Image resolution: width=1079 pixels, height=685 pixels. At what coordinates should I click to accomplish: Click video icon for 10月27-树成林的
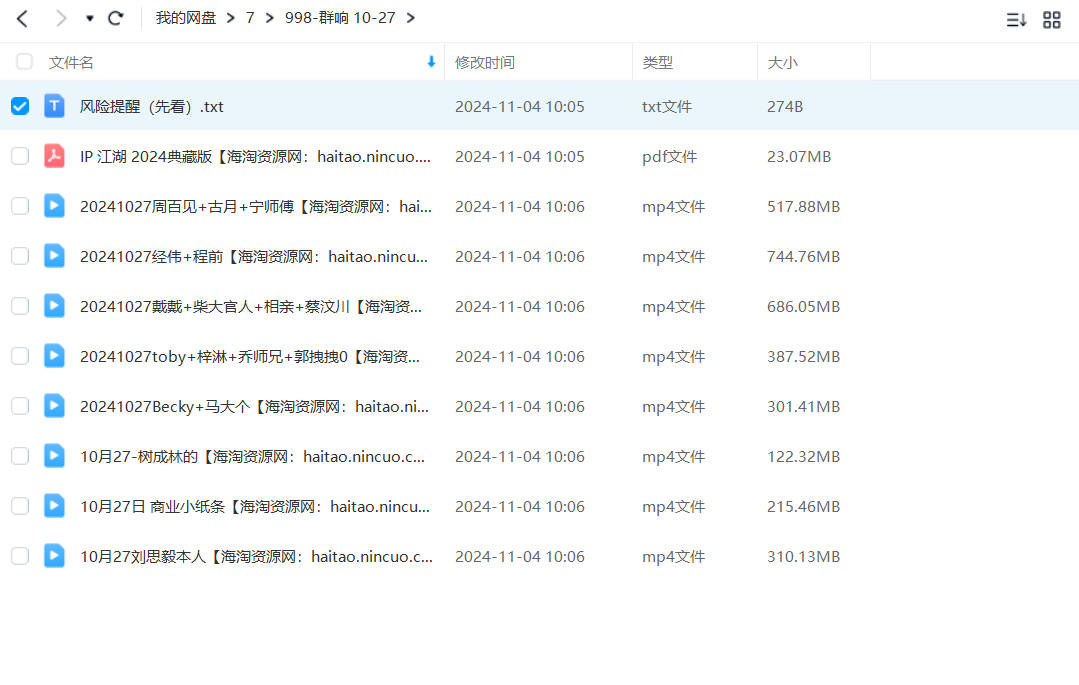[x=54, y=456]
